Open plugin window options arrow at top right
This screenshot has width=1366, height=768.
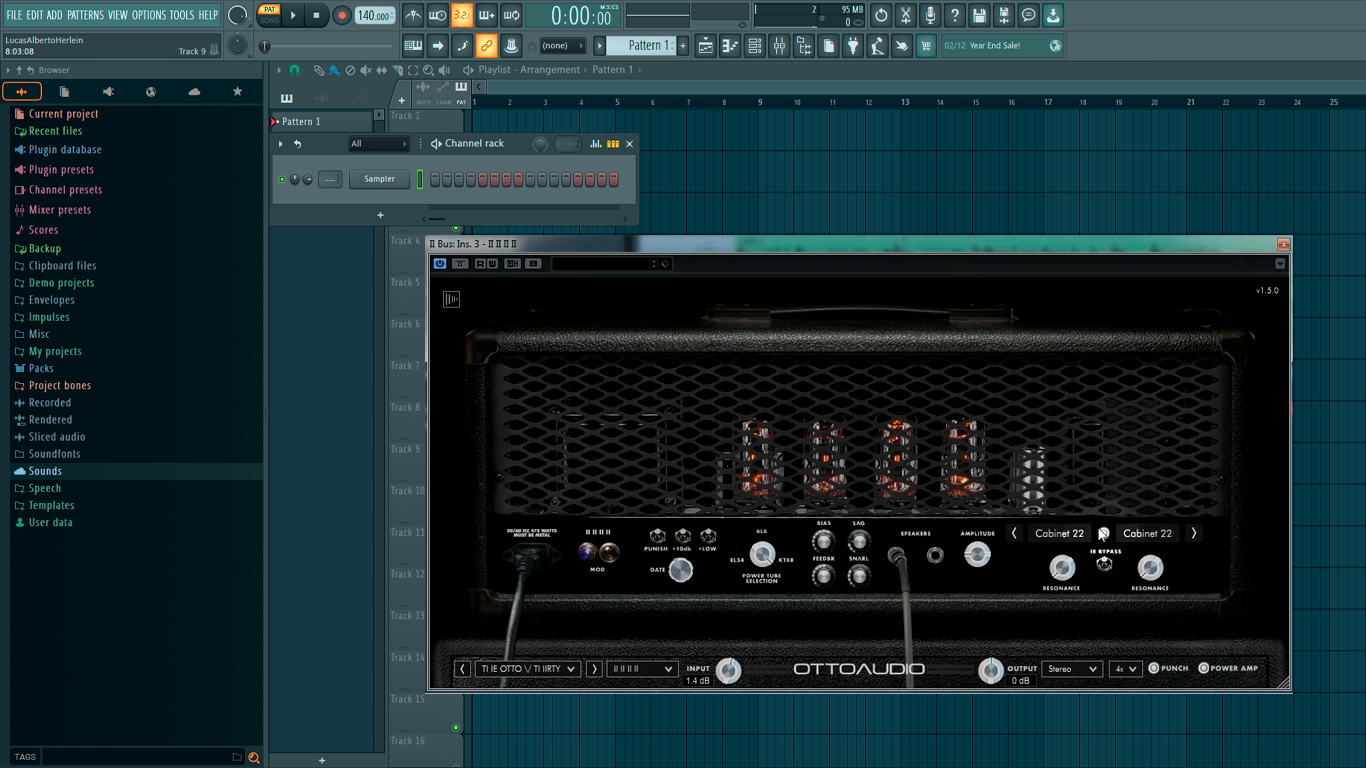(x=1280, y=264)
